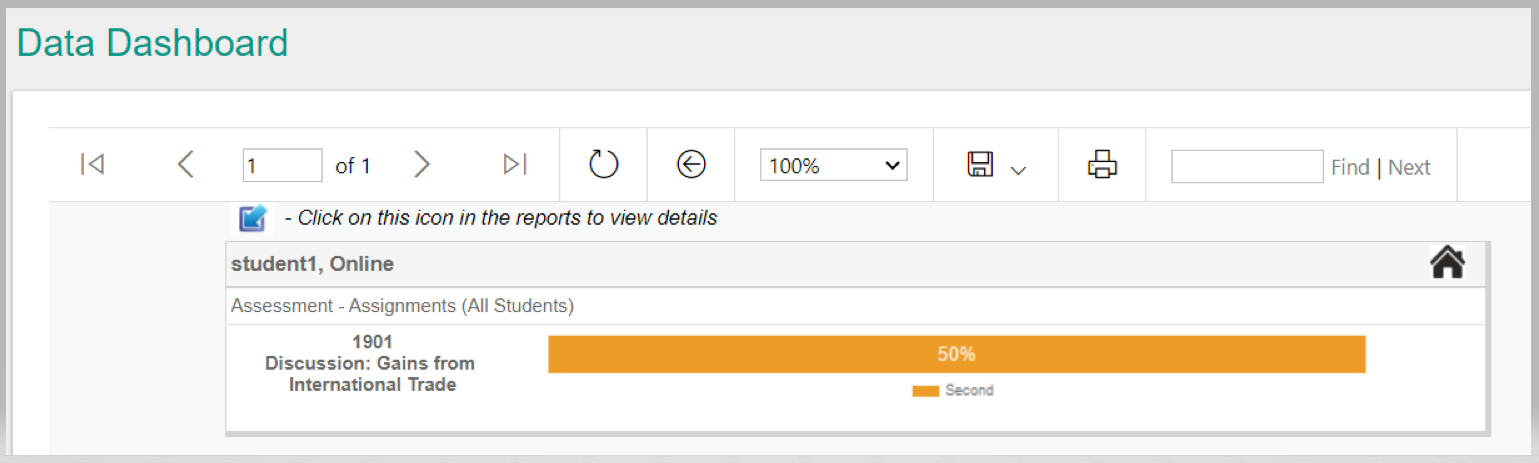Click the orange 50% progress bar

[956, 354]
